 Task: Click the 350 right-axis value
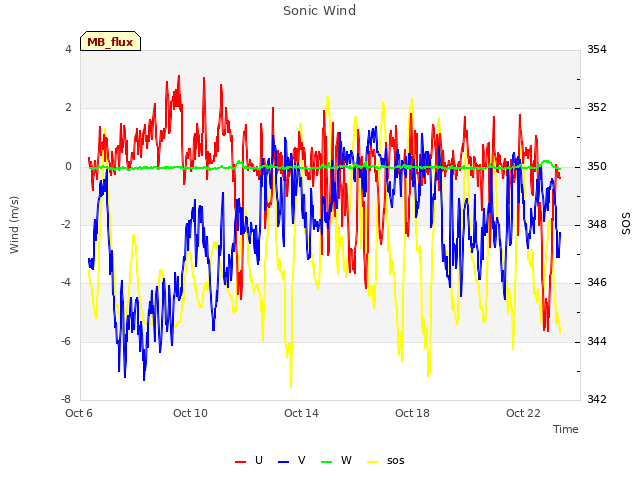[x=597, y=167]
